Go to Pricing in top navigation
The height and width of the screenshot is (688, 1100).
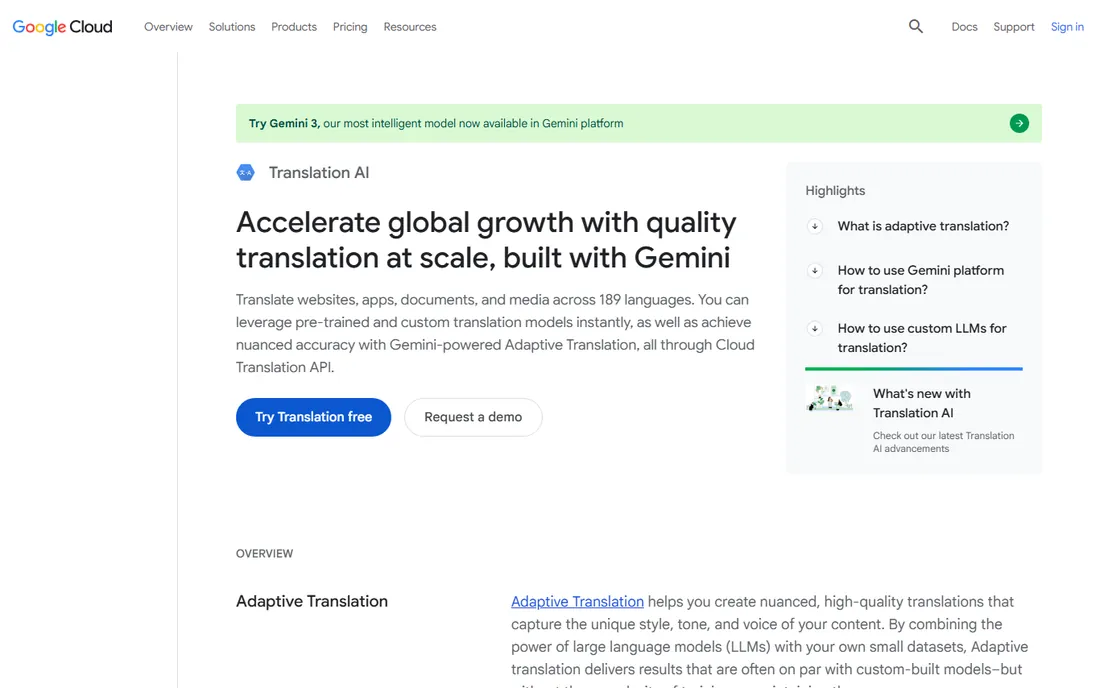(x=350, y=27)
